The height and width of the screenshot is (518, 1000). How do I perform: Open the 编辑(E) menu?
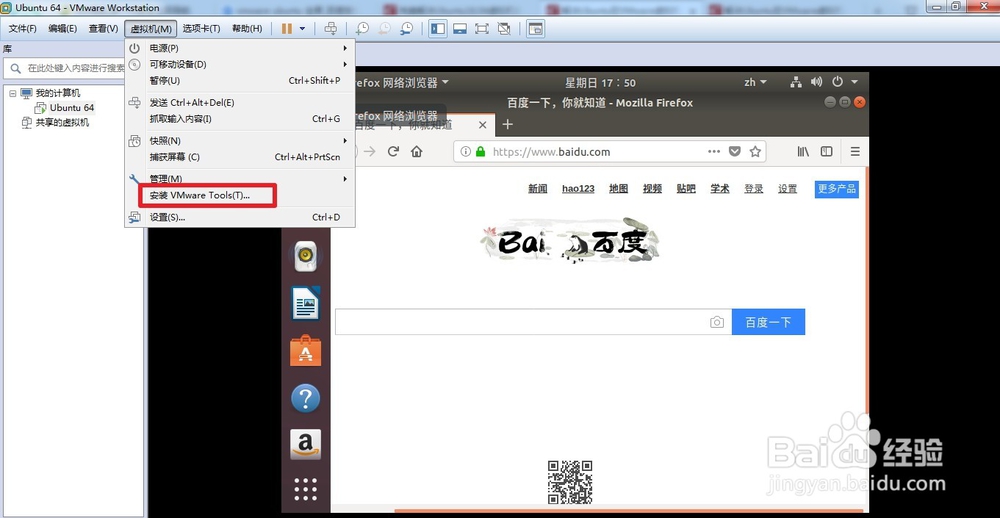pos(62,29)
